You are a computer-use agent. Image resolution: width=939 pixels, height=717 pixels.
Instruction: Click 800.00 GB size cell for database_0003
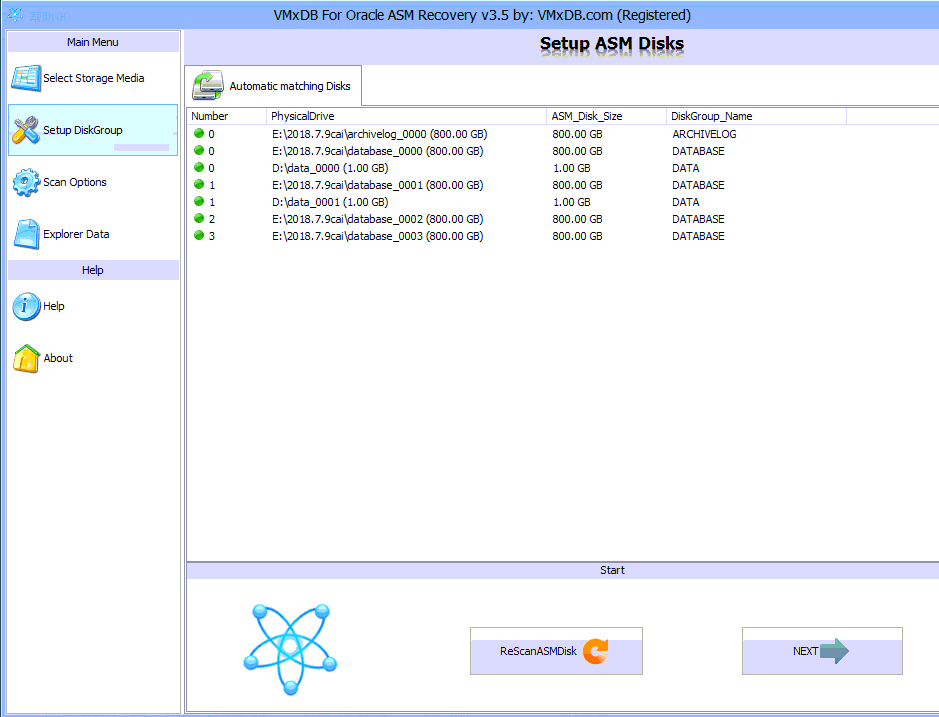point(577,236)
